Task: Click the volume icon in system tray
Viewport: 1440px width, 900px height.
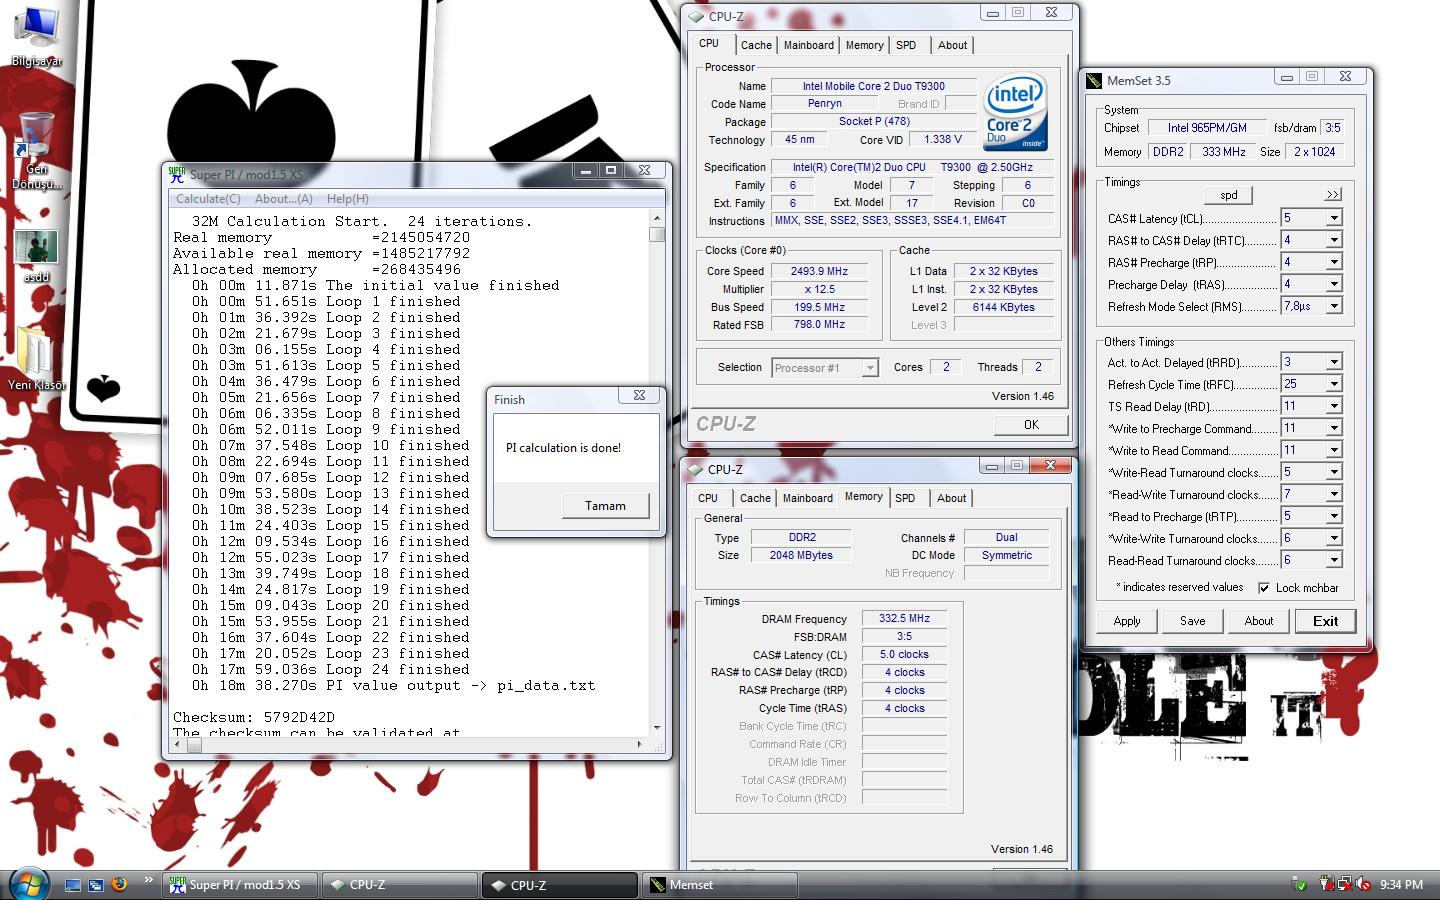Action: point(1364,884)
